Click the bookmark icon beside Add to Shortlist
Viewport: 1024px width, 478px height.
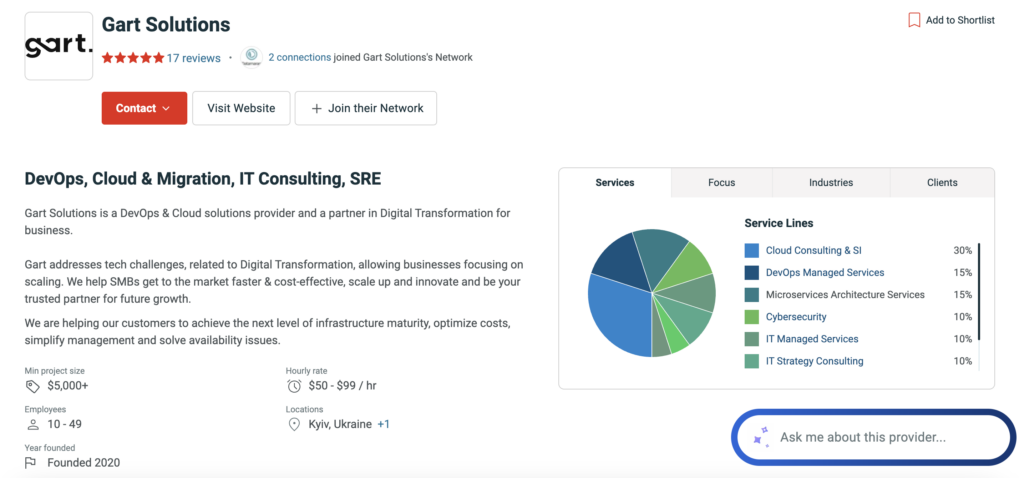coord(913,20)
